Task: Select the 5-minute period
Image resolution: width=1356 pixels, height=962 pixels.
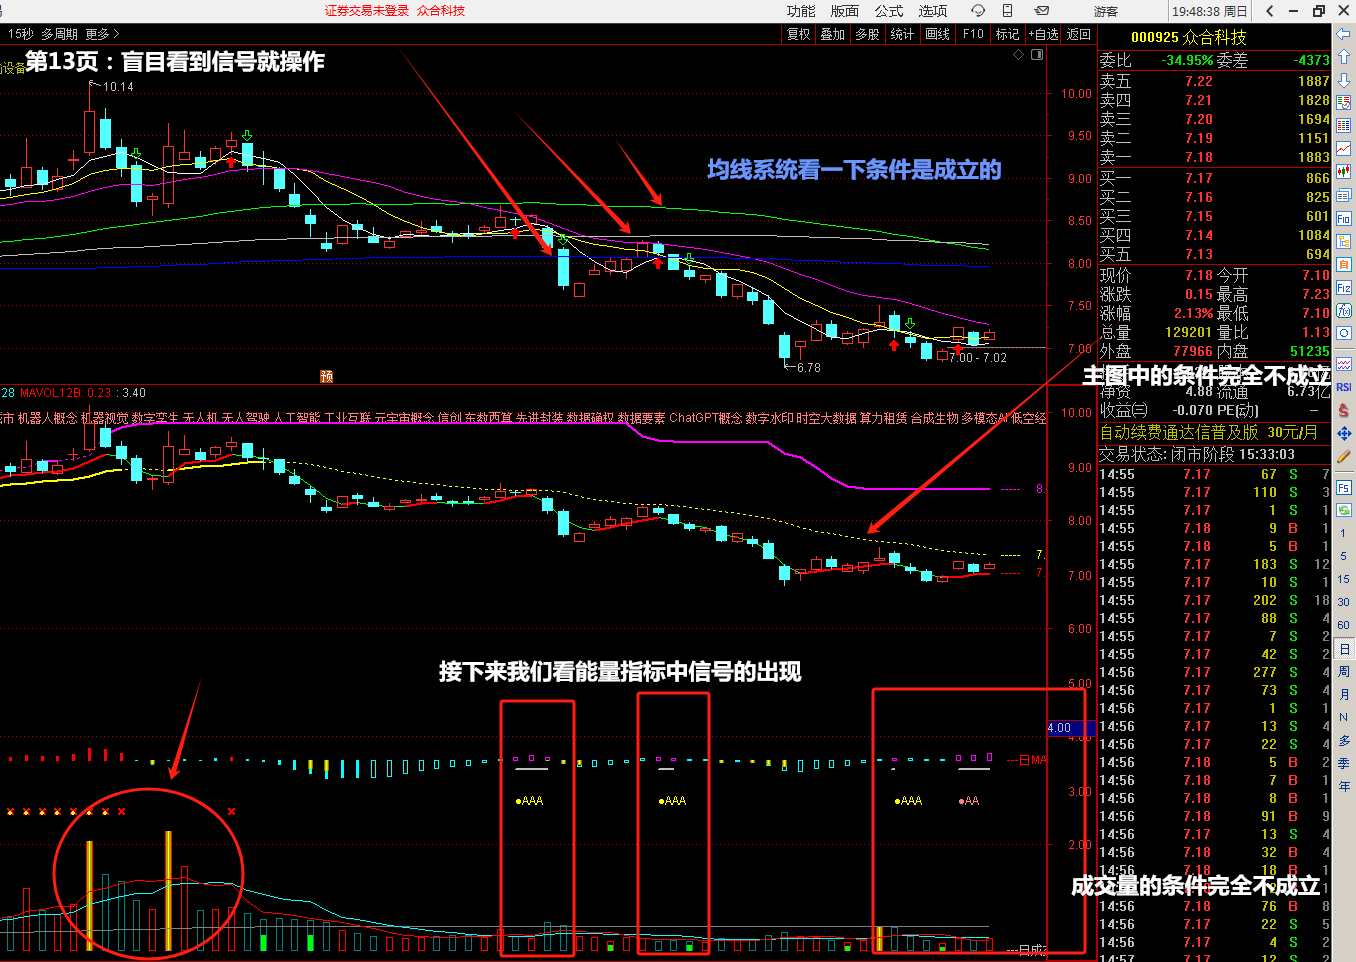Action: pos(1344,556)
